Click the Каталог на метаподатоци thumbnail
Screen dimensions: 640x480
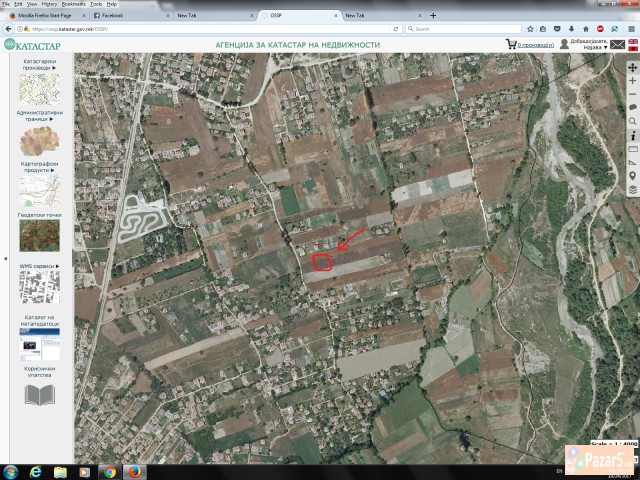click(x=40, y=345)
